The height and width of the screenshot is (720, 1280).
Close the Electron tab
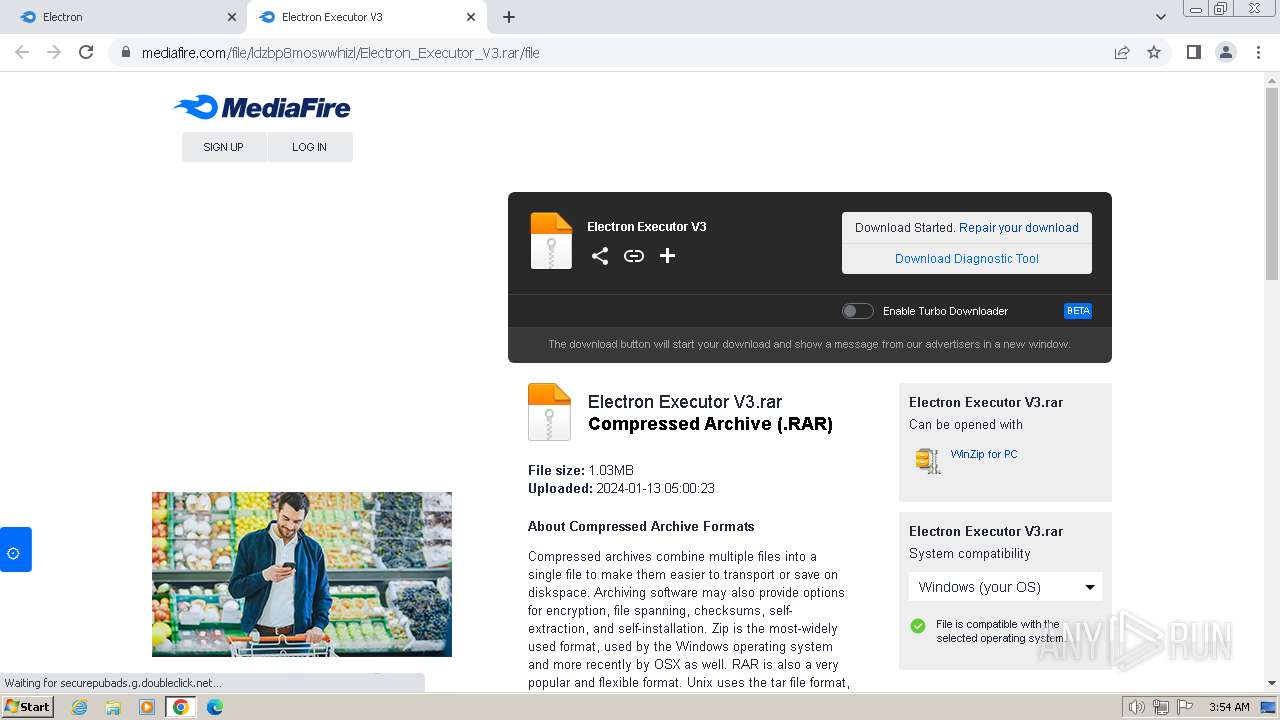point(232,17)
